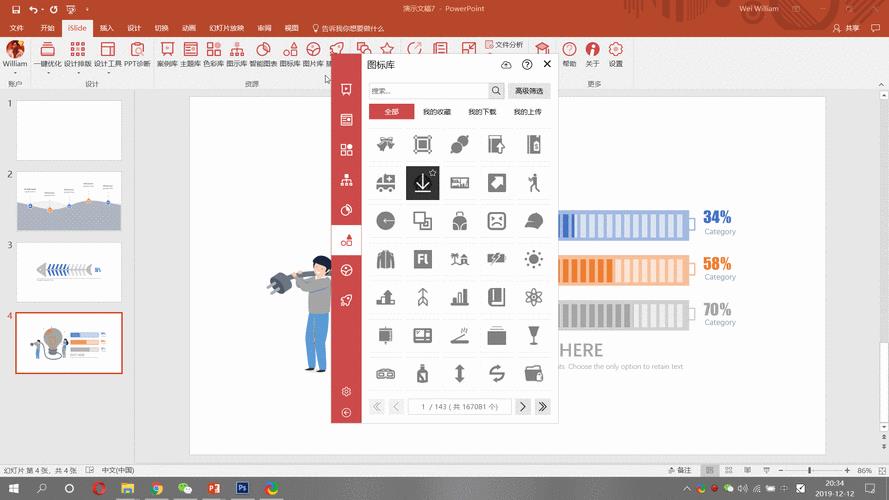
Task: Open the cloud upload icon in panel header
Action: tap(506, 64)
